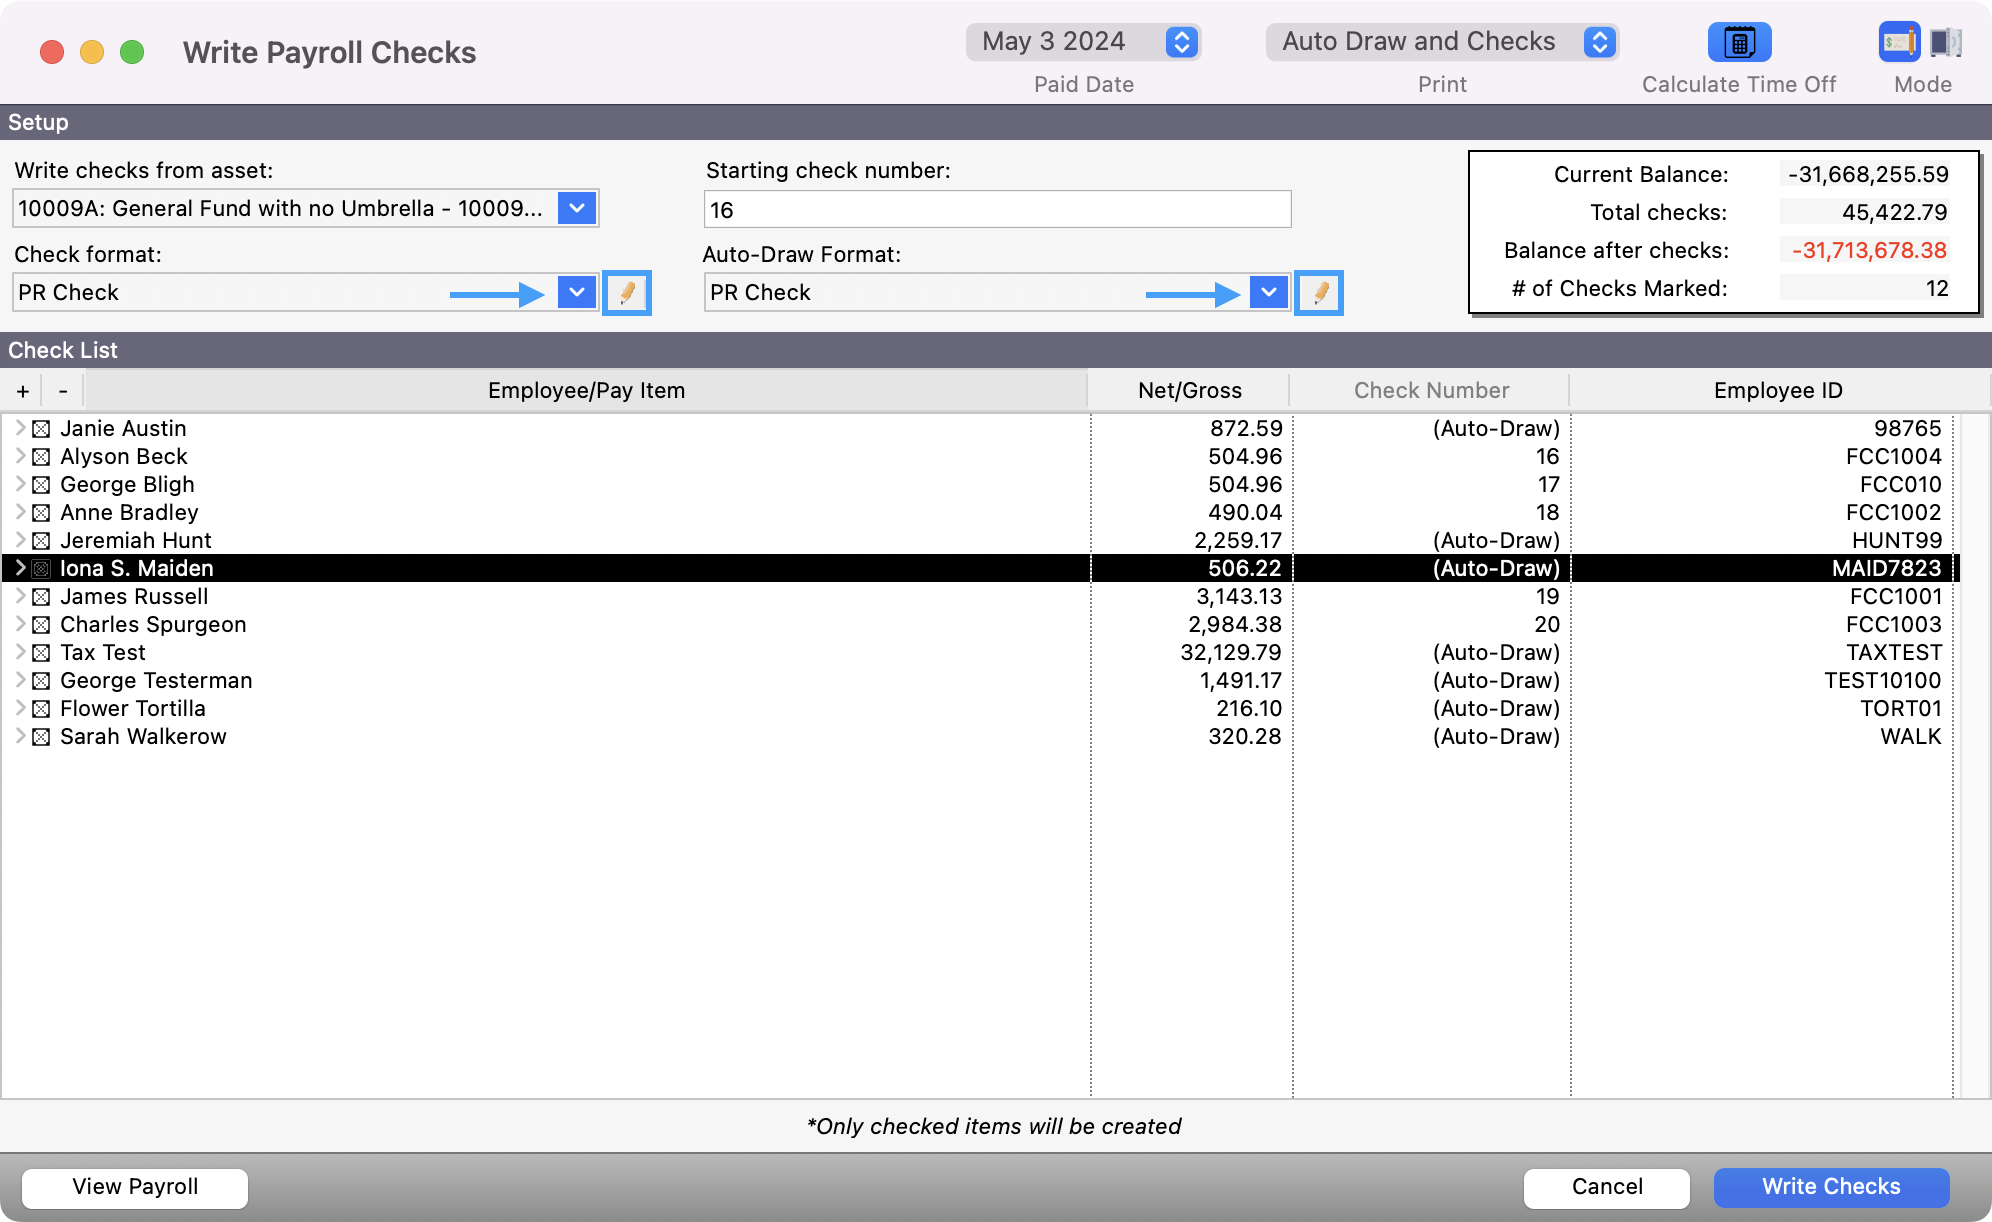Click the Starting check number field
The width and height of the screenshot is (1992, 1222).
click(x=997, y=210)
